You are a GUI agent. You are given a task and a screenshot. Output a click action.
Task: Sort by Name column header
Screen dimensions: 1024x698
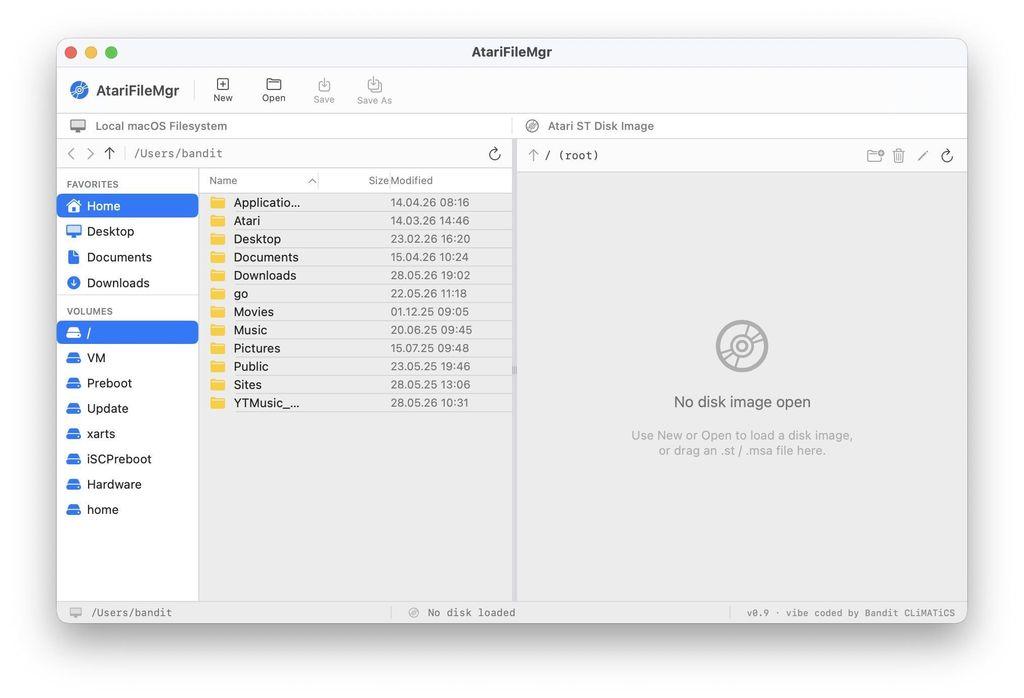pos(260,180)
